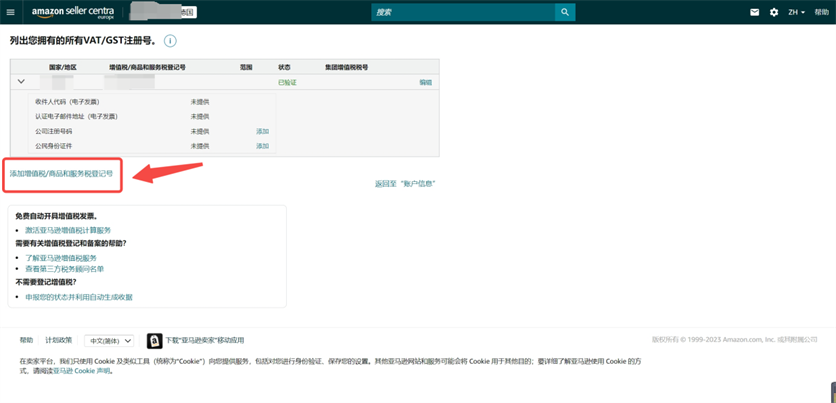The image size is (836, 403).
Task: Open 查看第三方税务顾问名单 link
Action: click(x=65, y=269)
